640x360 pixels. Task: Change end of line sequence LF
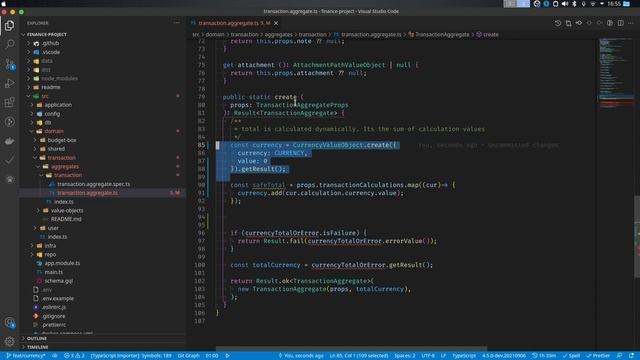pyautogui.click(x=443, y=356)
